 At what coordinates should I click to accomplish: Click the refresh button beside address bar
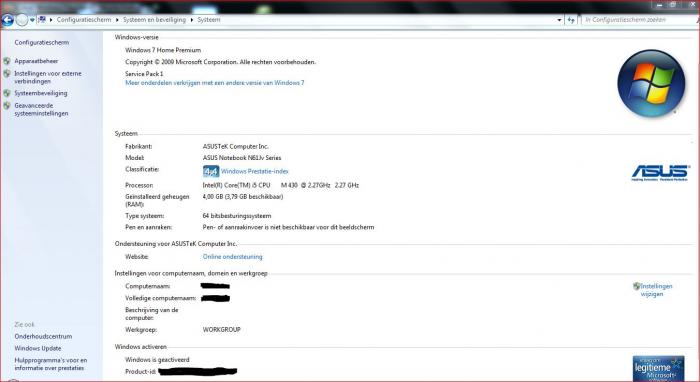coord(571,20)
